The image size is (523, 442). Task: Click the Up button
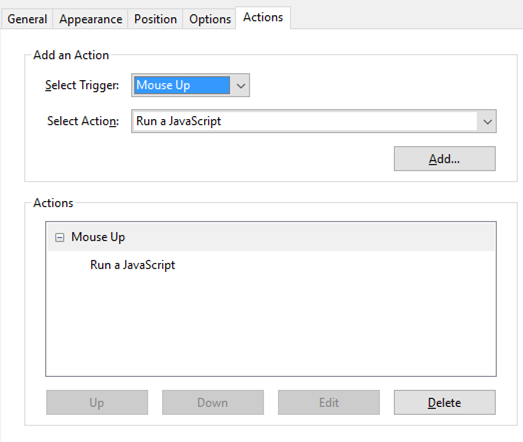click(97, 403)
